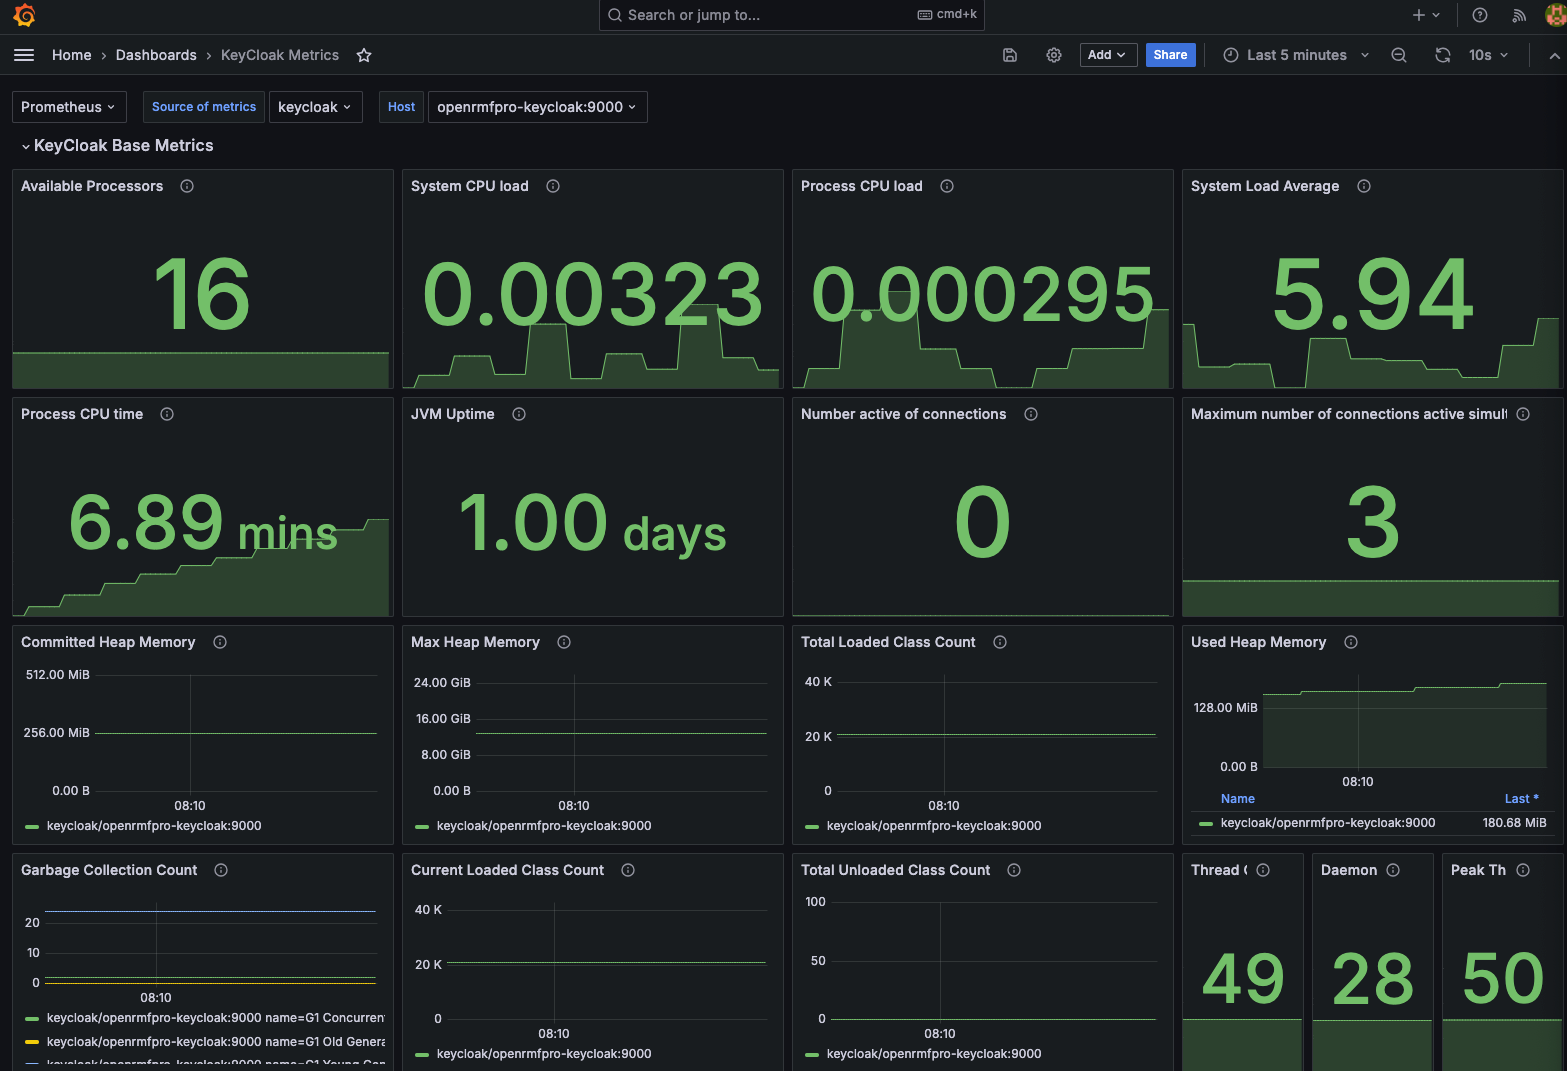Toggle Max Heap Memory legend series
The image size is (1567, 1071).
[x=544, y=826]
